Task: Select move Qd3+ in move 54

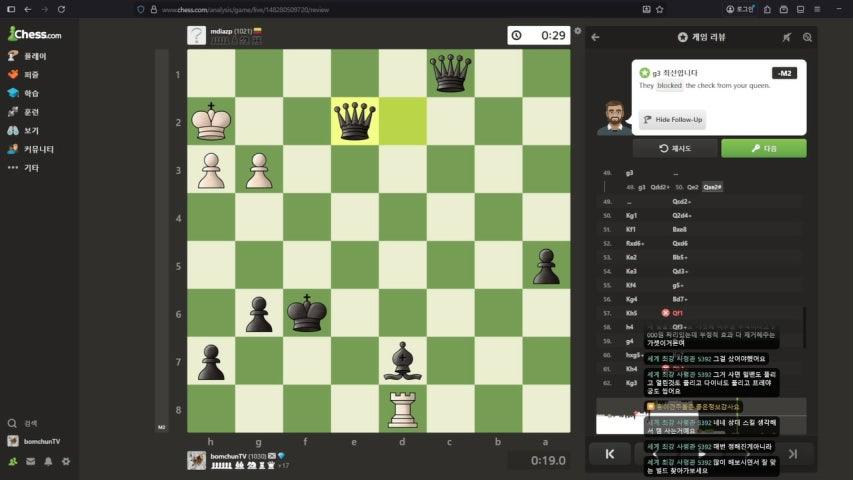Action: point(680,271)
